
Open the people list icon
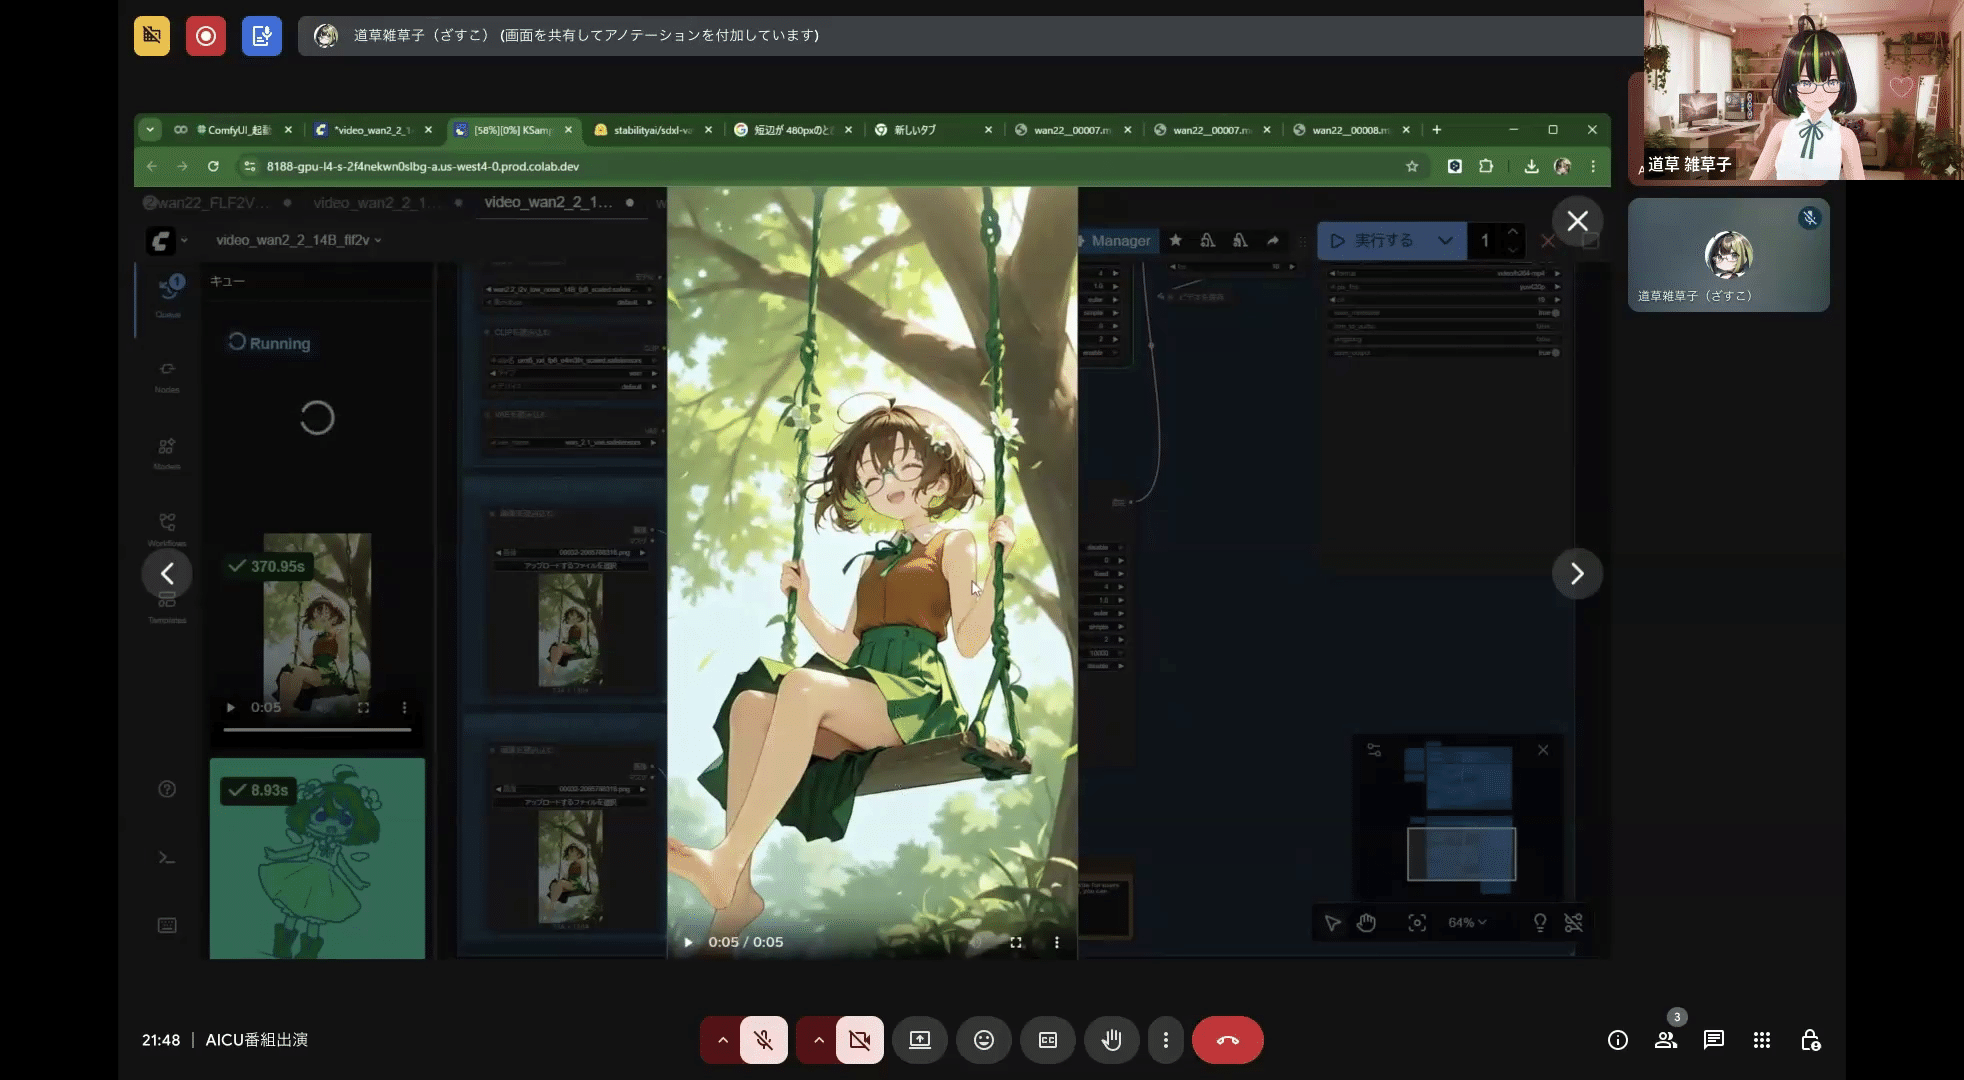click(1666, 1040)
